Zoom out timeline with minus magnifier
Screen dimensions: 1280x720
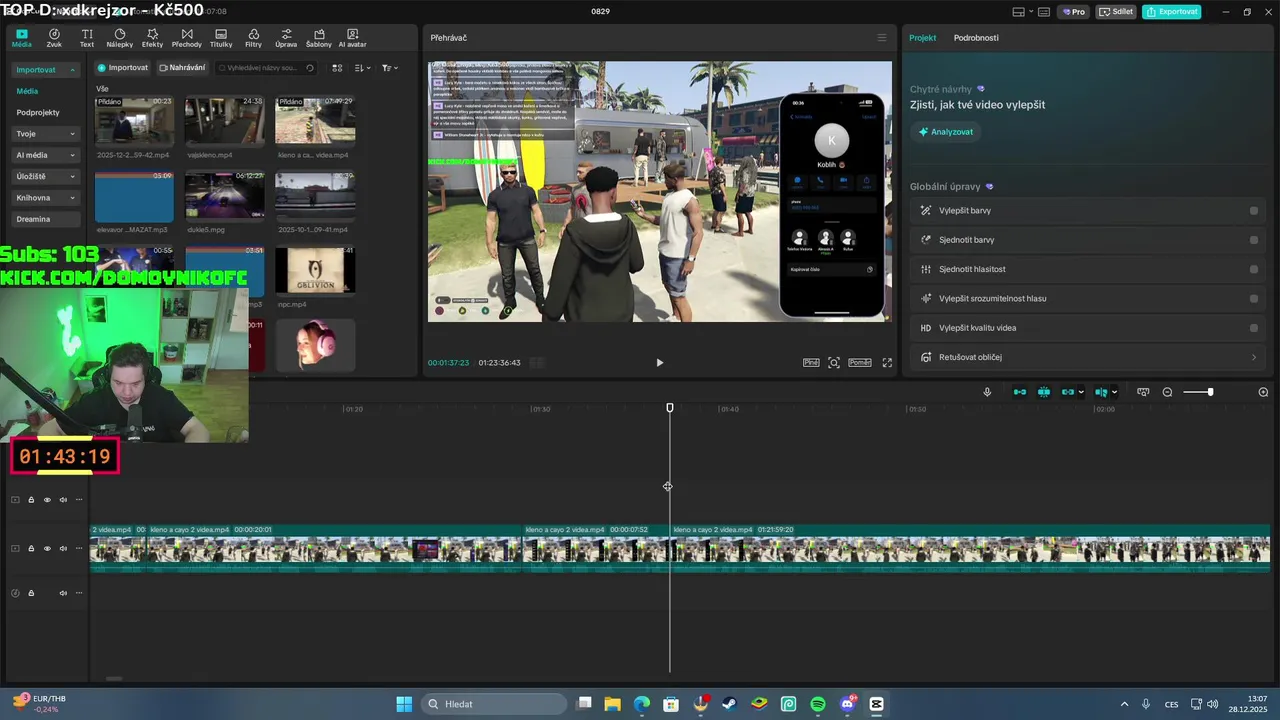1167,392
